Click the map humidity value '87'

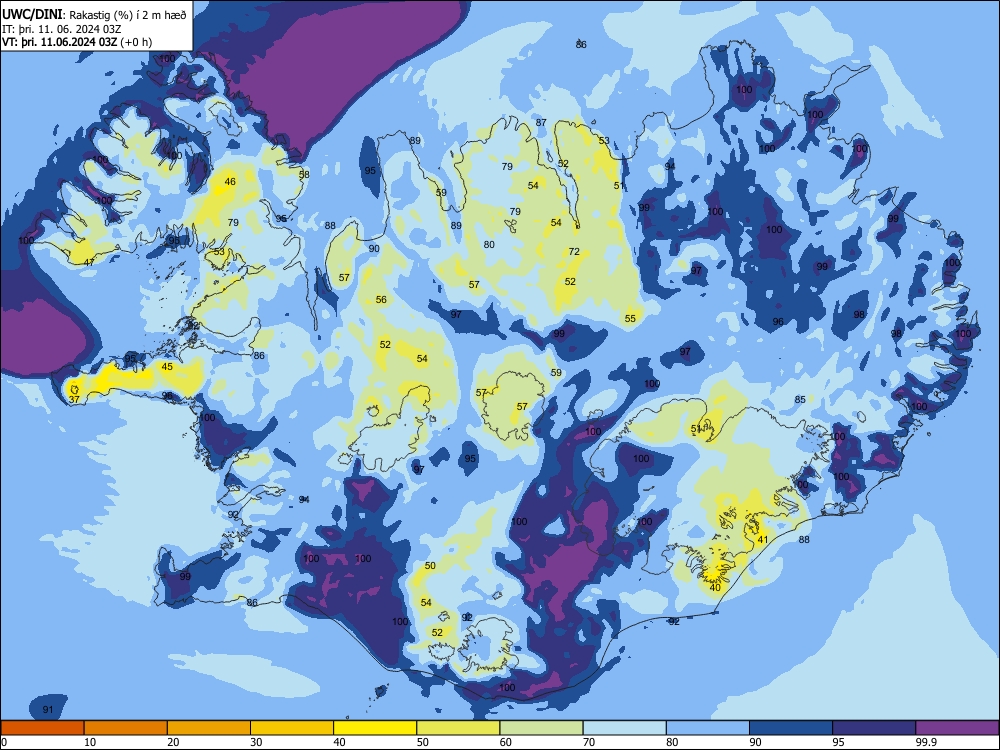[541, 122]
